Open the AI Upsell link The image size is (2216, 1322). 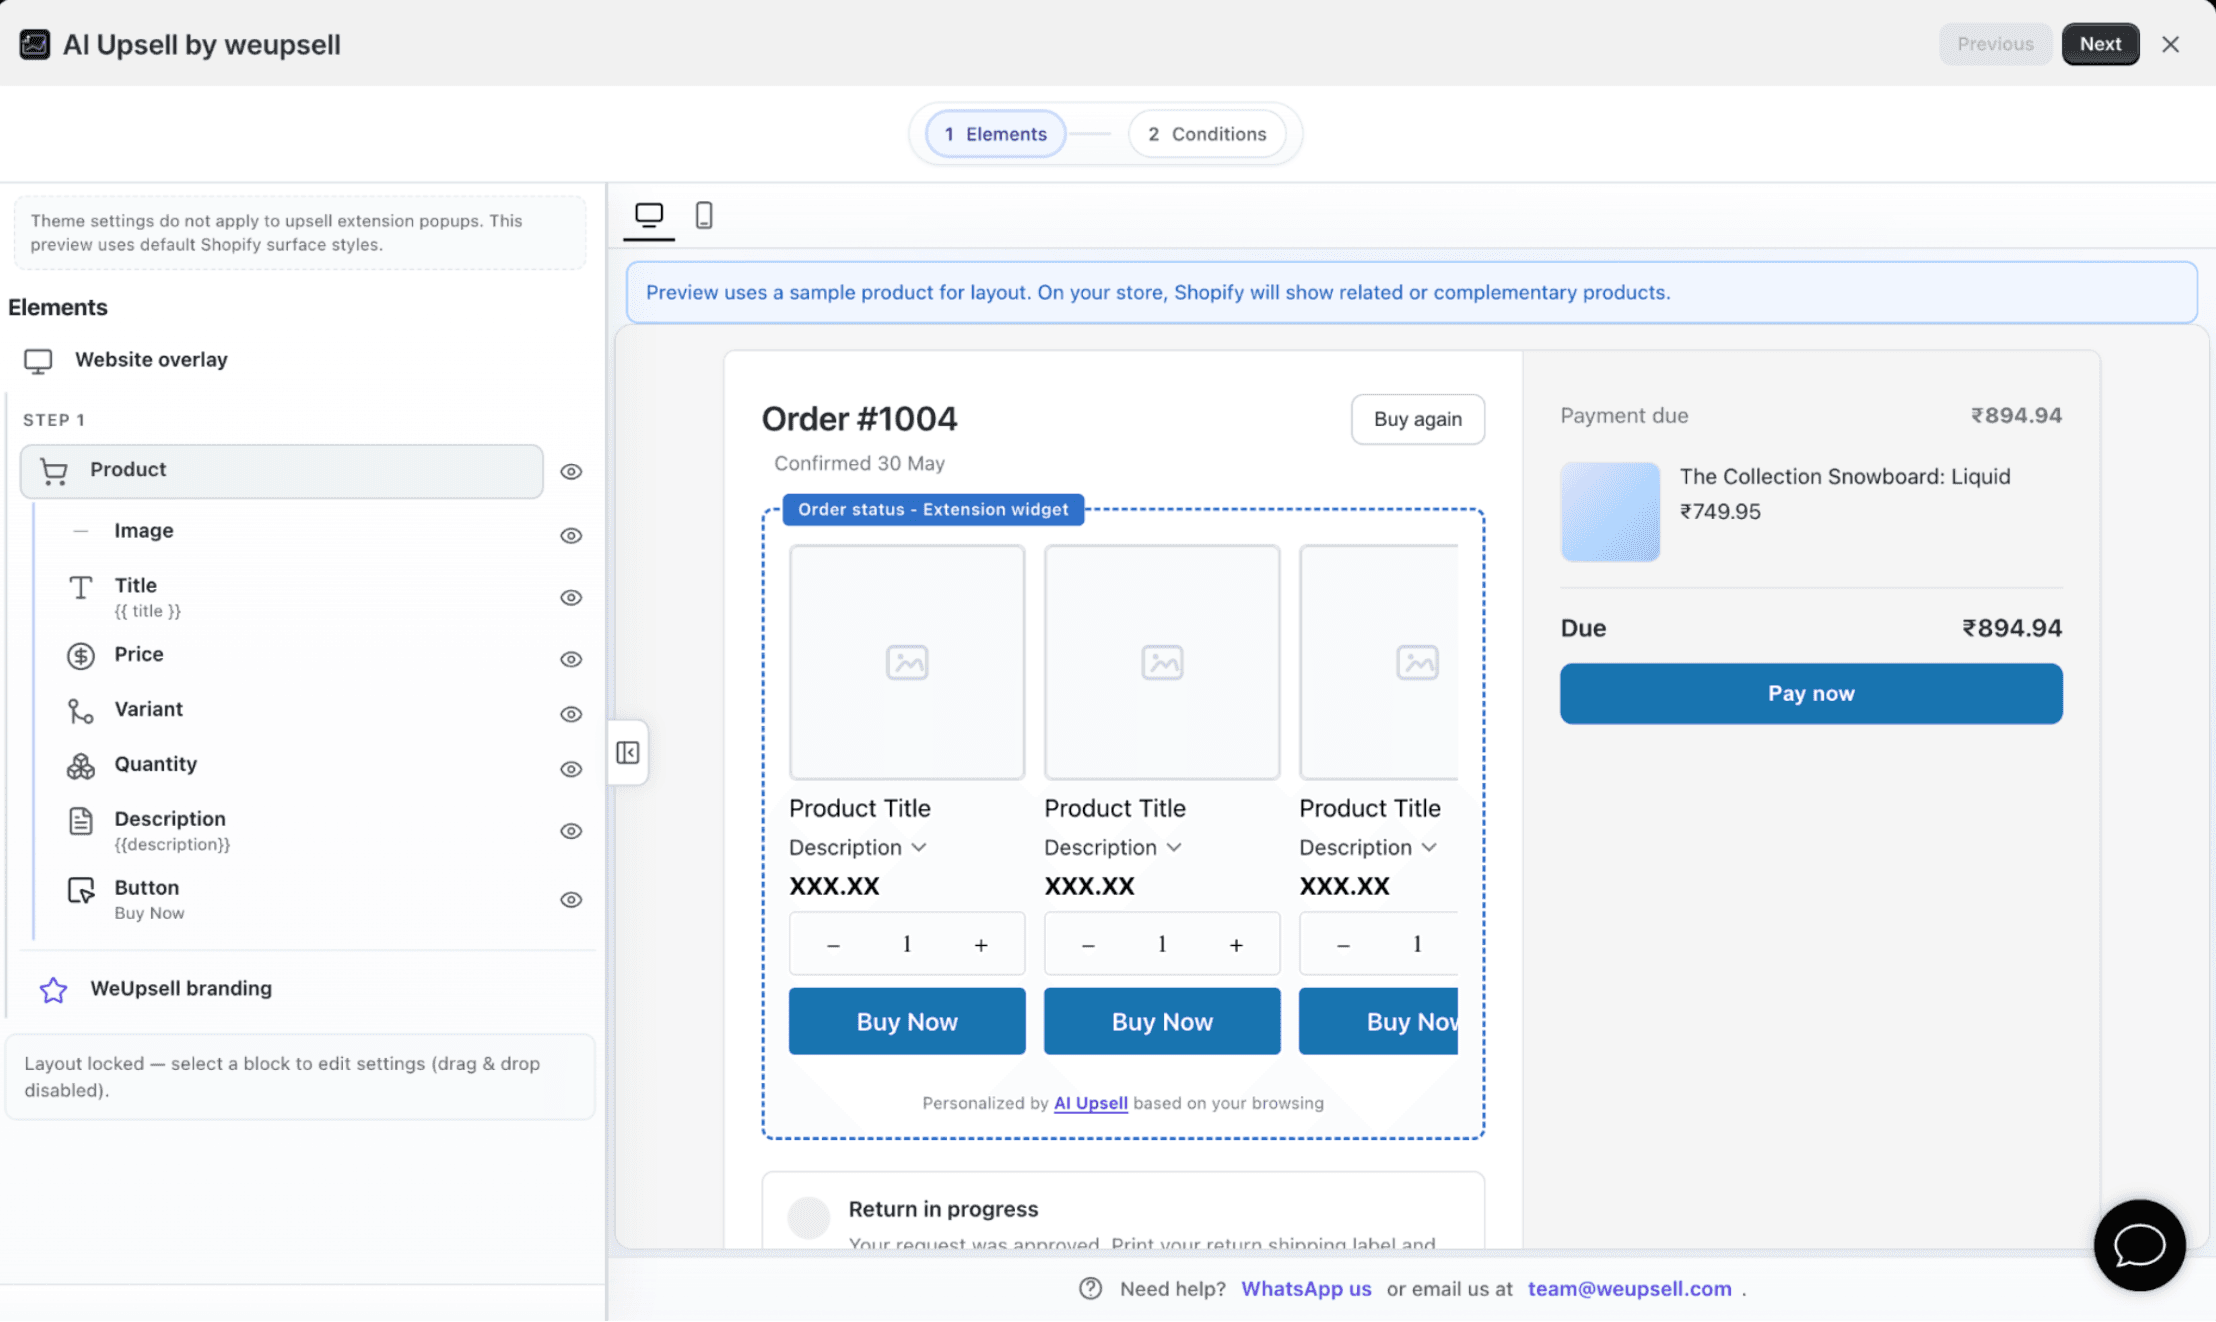tap(1090, 1103)
